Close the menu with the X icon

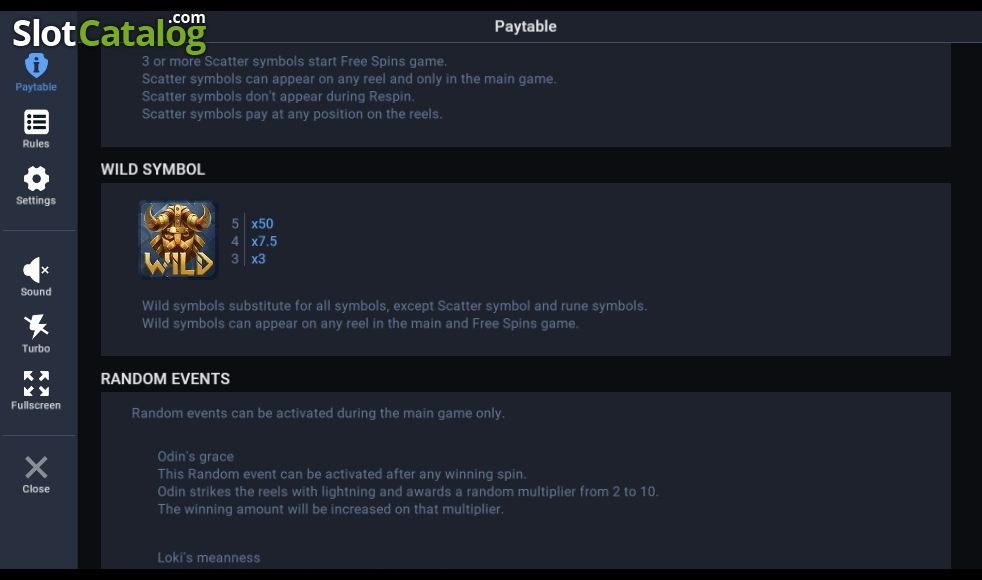coord(36,467)
